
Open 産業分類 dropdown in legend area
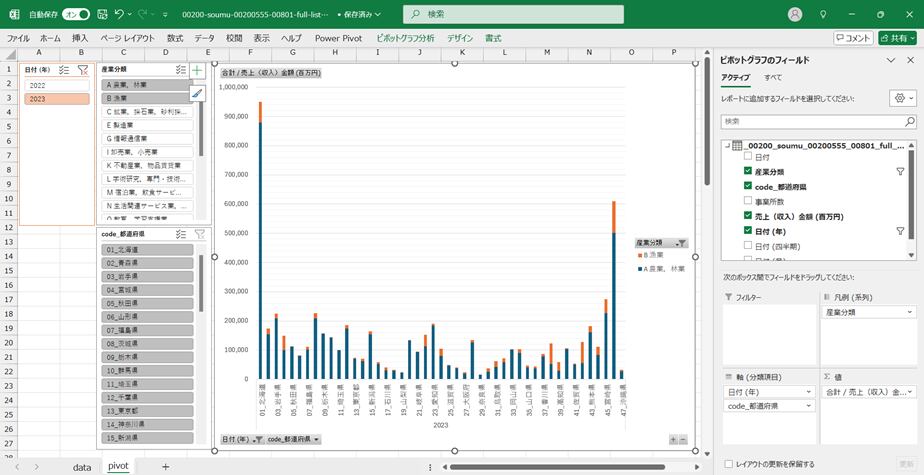pyautogui.click(x=908, y=312)
